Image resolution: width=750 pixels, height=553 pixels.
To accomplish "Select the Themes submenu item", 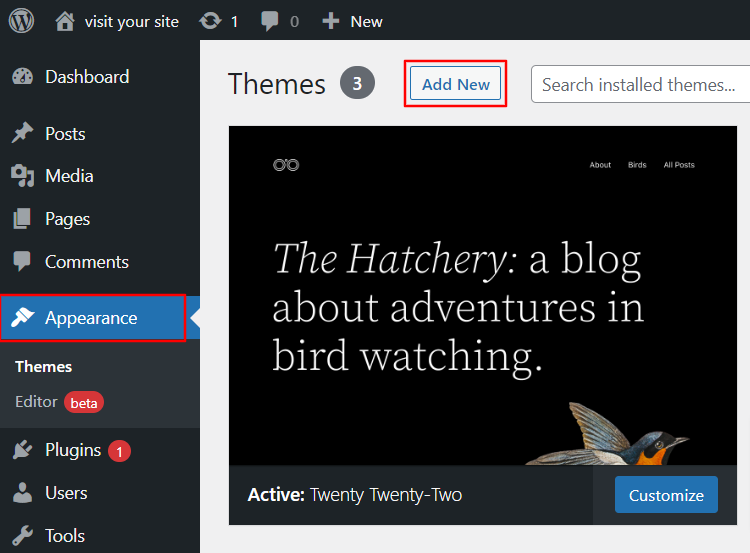I will click(x=44, y=367).
